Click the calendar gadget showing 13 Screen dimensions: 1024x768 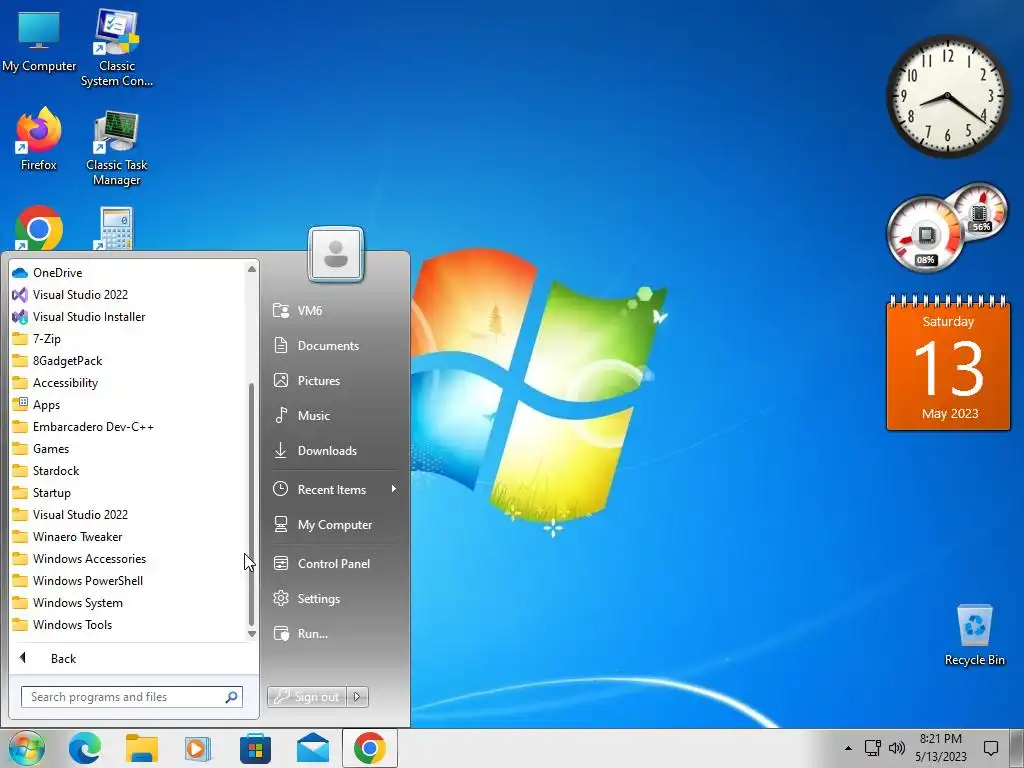pyautogui.click(x=948, y=363)
